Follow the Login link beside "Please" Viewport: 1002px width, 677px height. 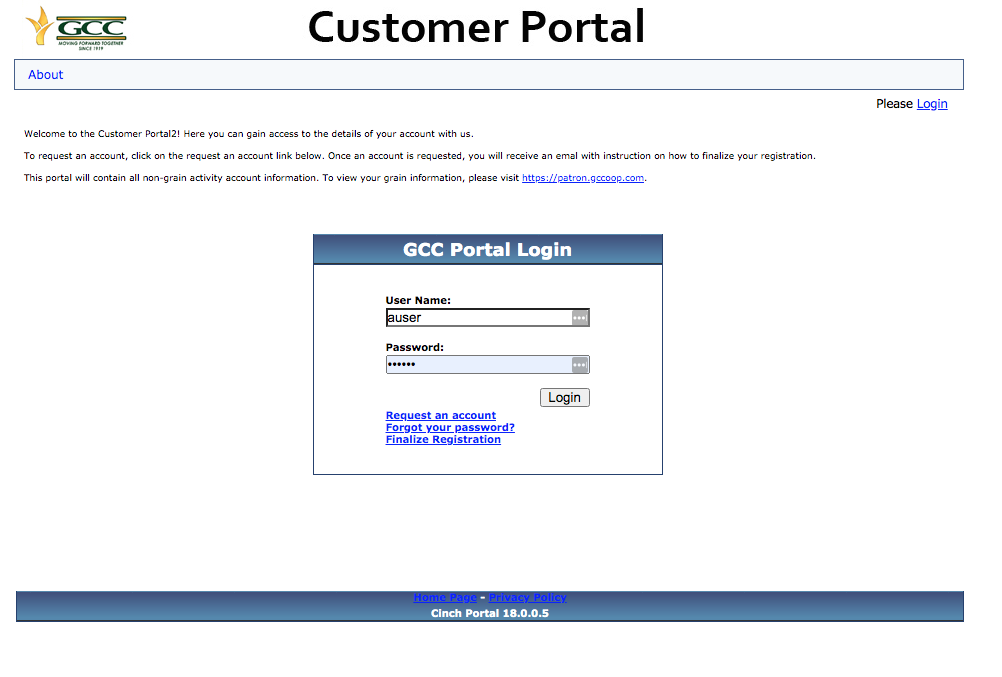point(931,104)
